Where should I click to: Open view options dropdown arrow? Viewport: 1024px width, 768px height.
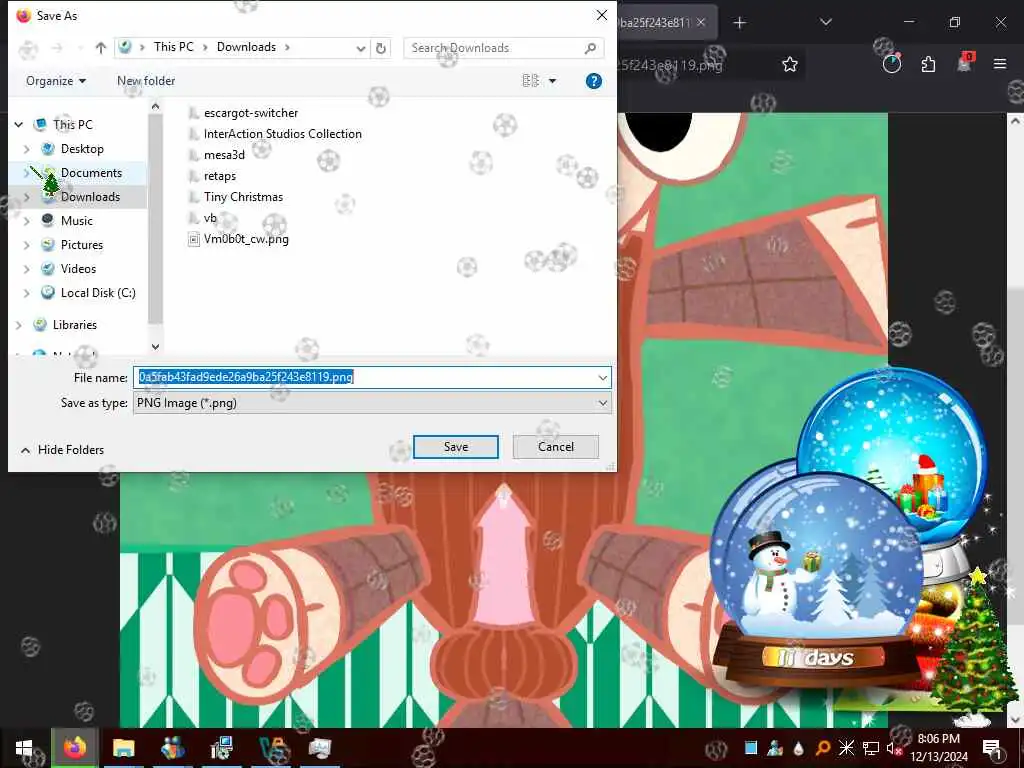(x=552, y=81)
